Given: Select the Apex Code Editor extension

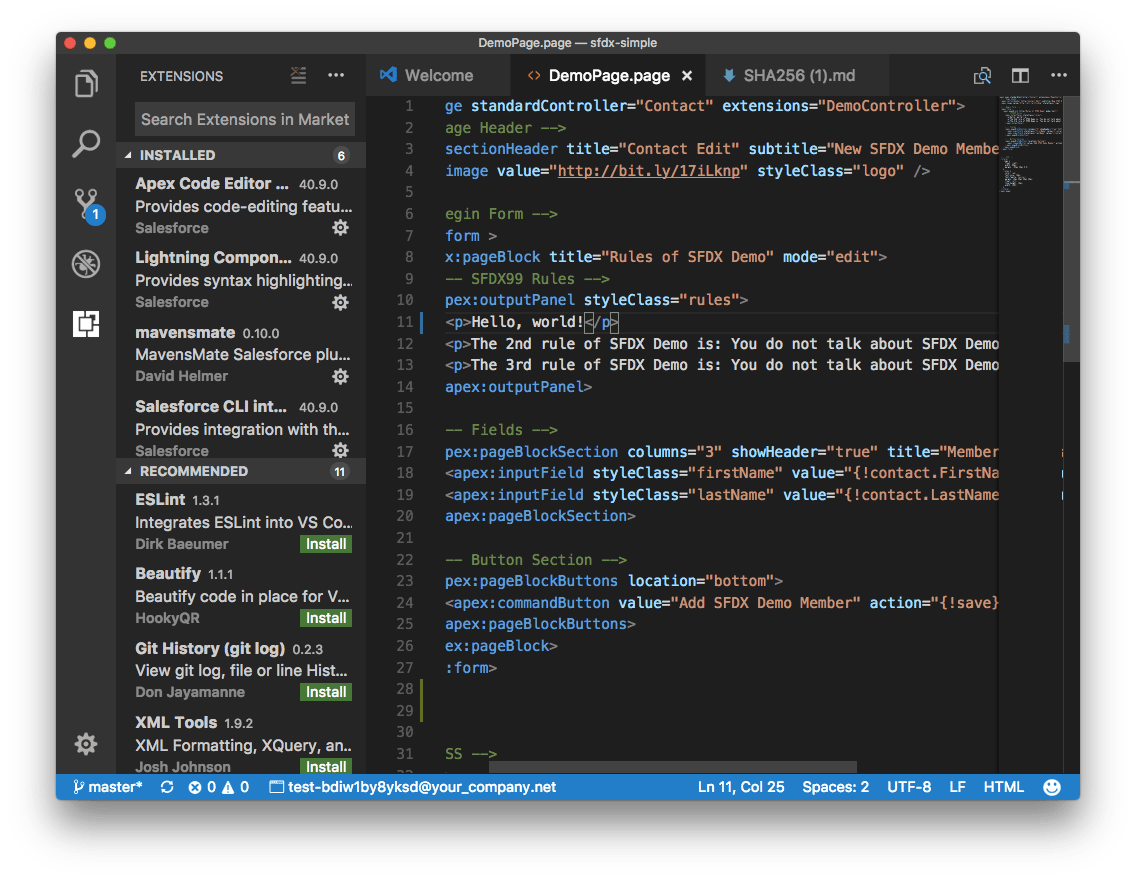Looking at the screenshot, I should tap(242, 205).
